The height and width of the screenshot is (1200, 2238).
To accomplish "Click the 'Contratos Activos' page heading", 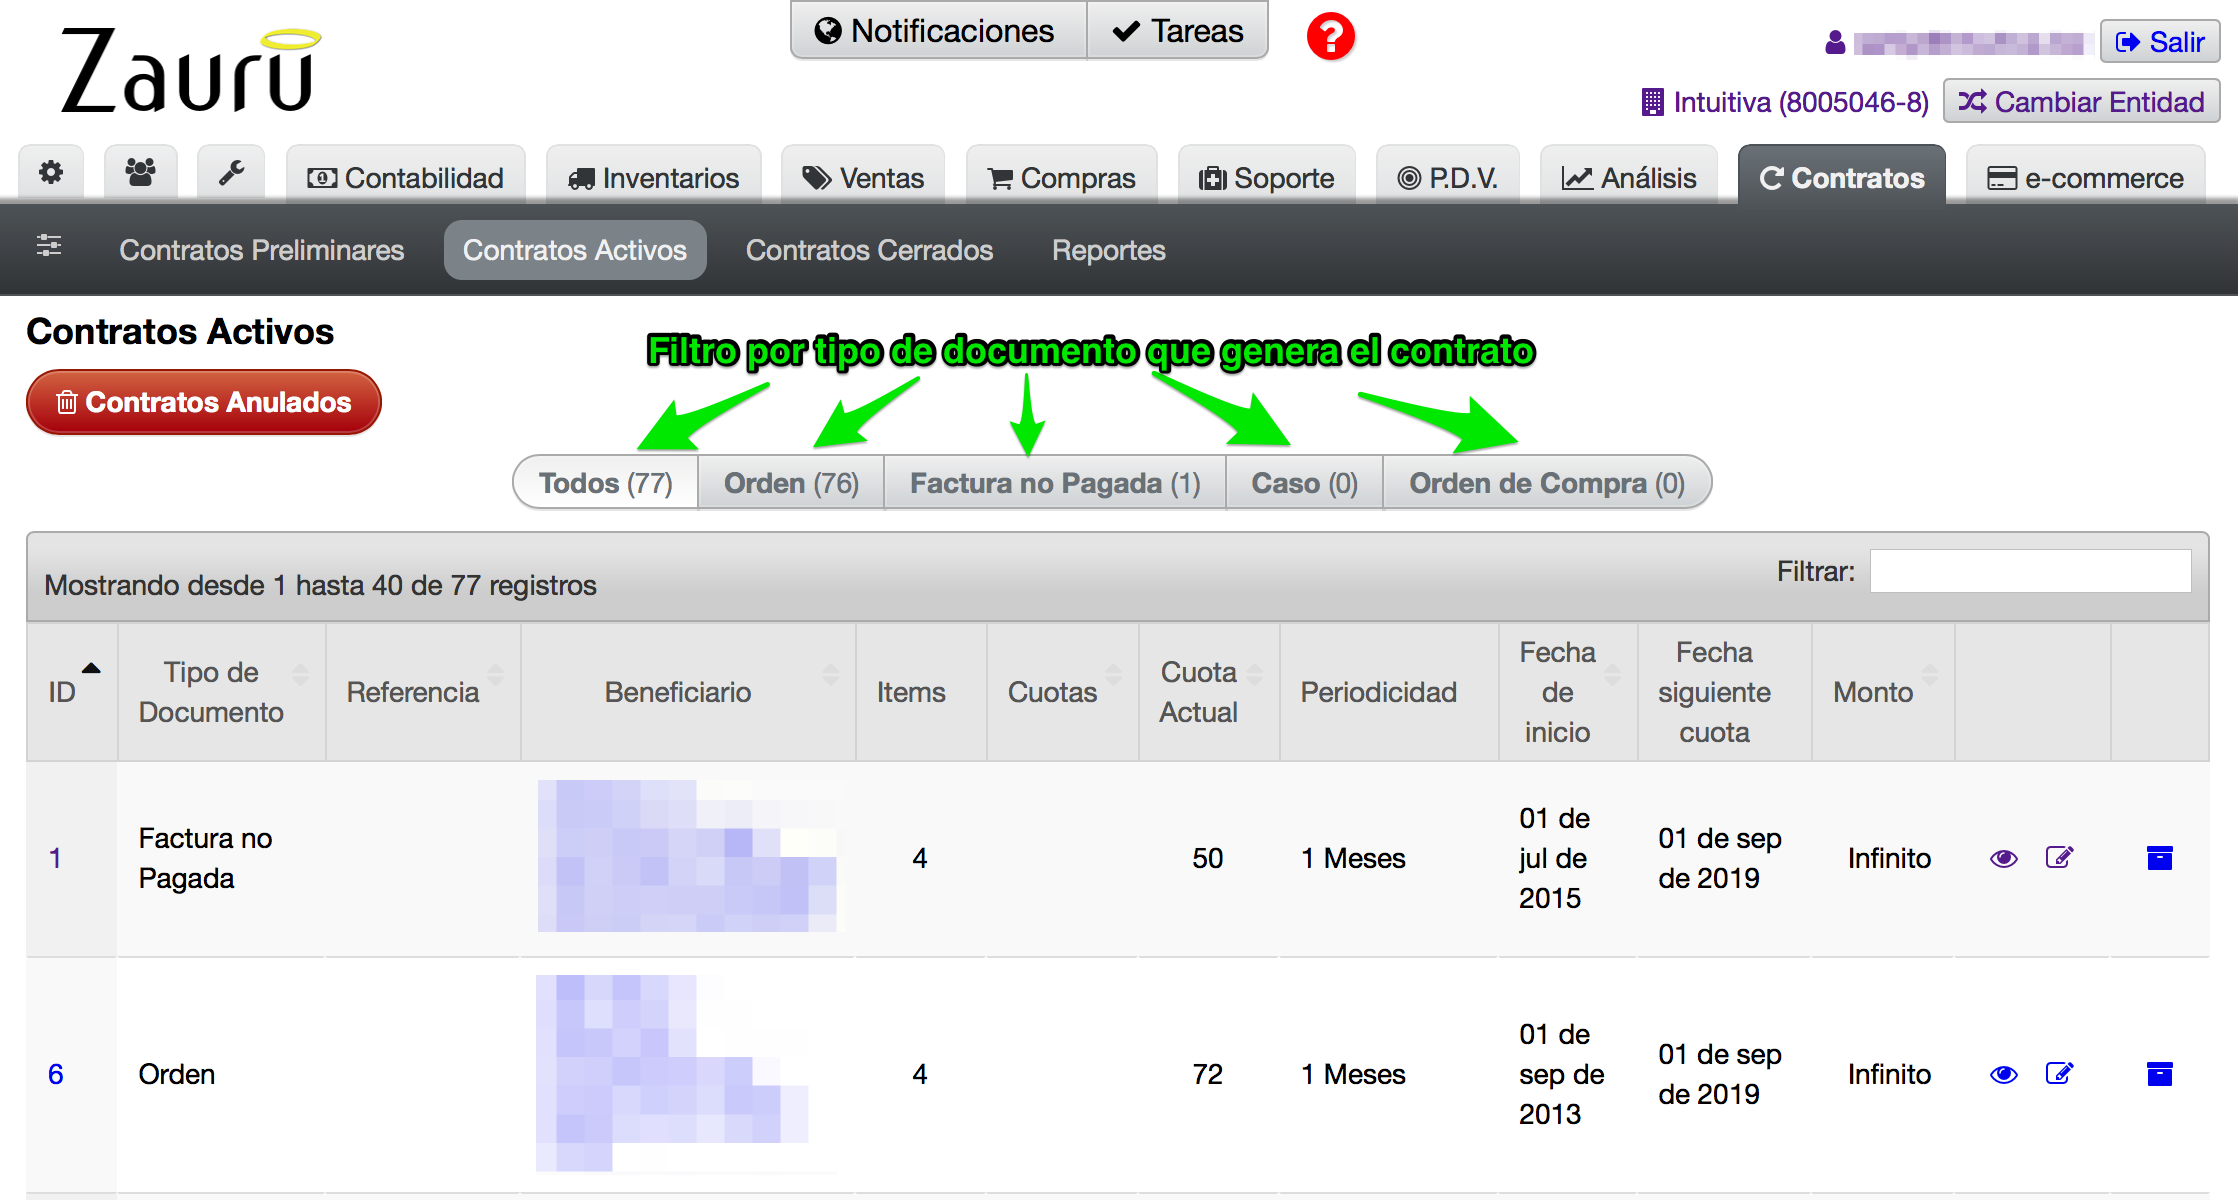I will click(x=180, y=331).
